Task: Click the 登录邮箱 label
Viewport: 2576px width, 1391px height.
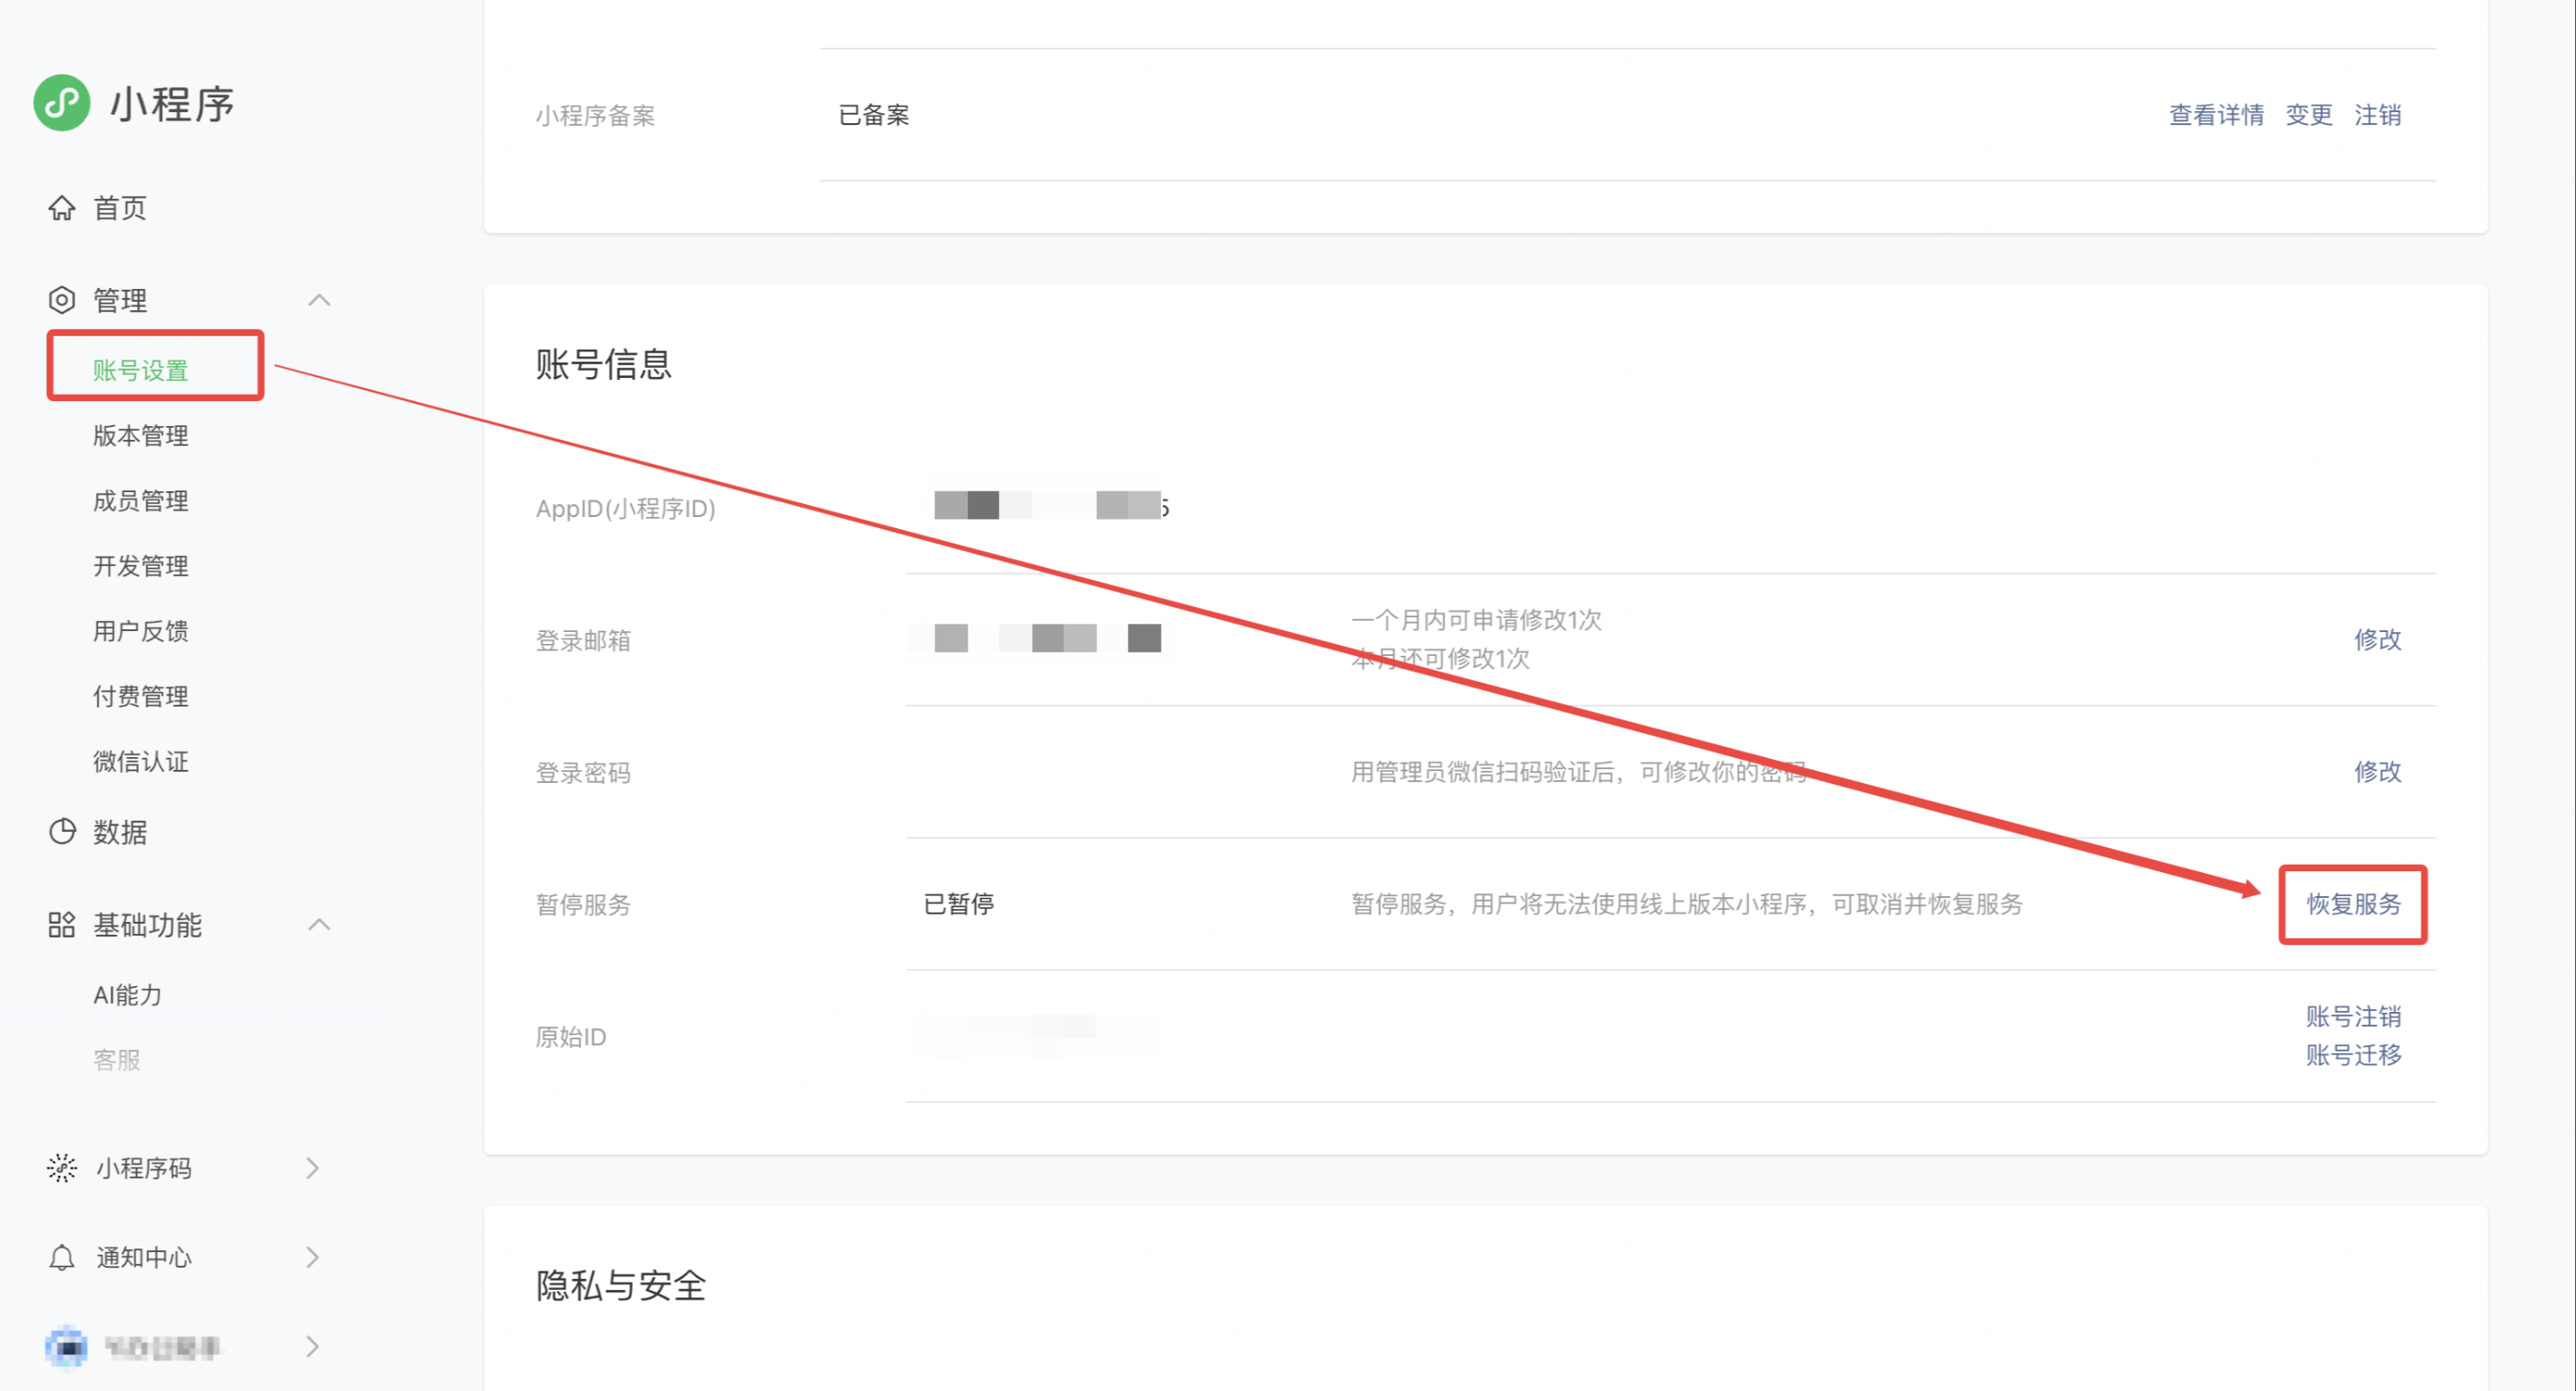Action: pyautogui.click(x=583, y=640)
